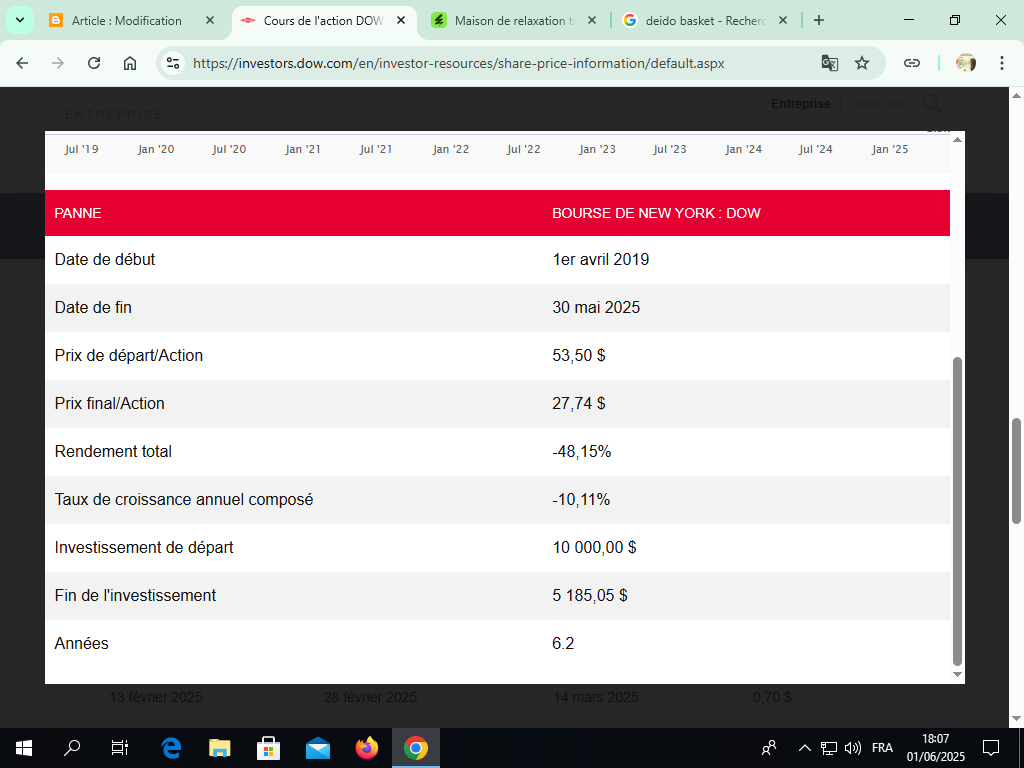Viewport: 1024px width, 768px height.
Task: Open Microsoft Store from the taskbar
Action: click(268, 748)
